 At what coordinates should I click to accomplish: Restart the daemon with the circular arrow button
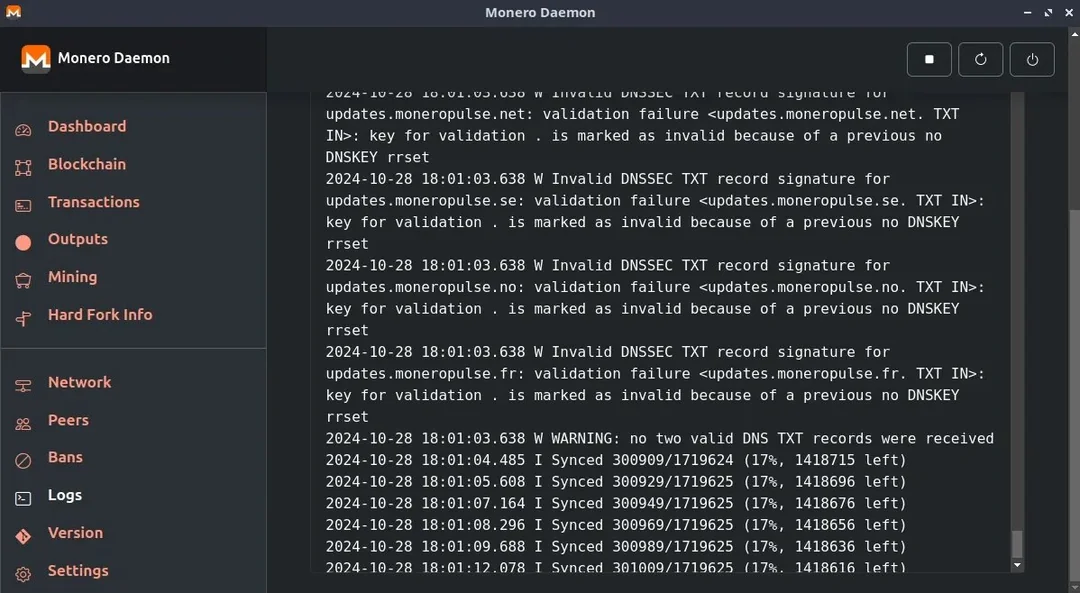[x=981, y=59]
